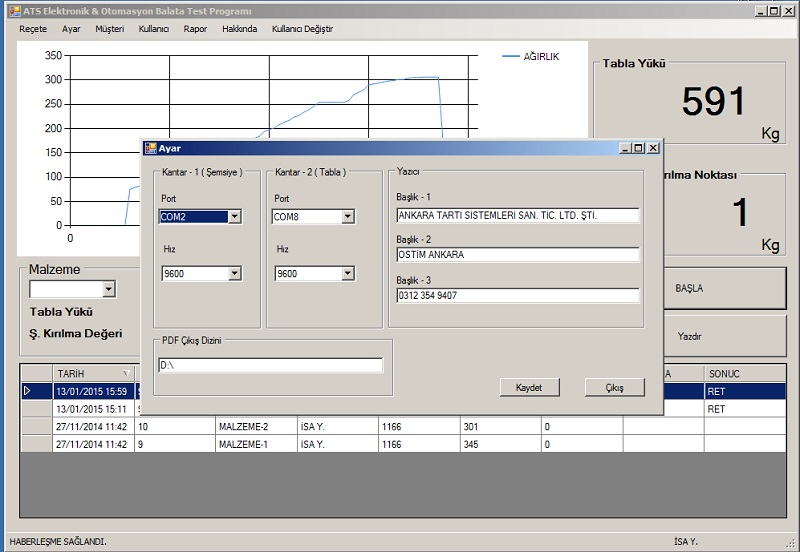The image size is (800, 552).
Task: Open Kantar-1 Port COM2 dropdown
Action: pos(234,216)
